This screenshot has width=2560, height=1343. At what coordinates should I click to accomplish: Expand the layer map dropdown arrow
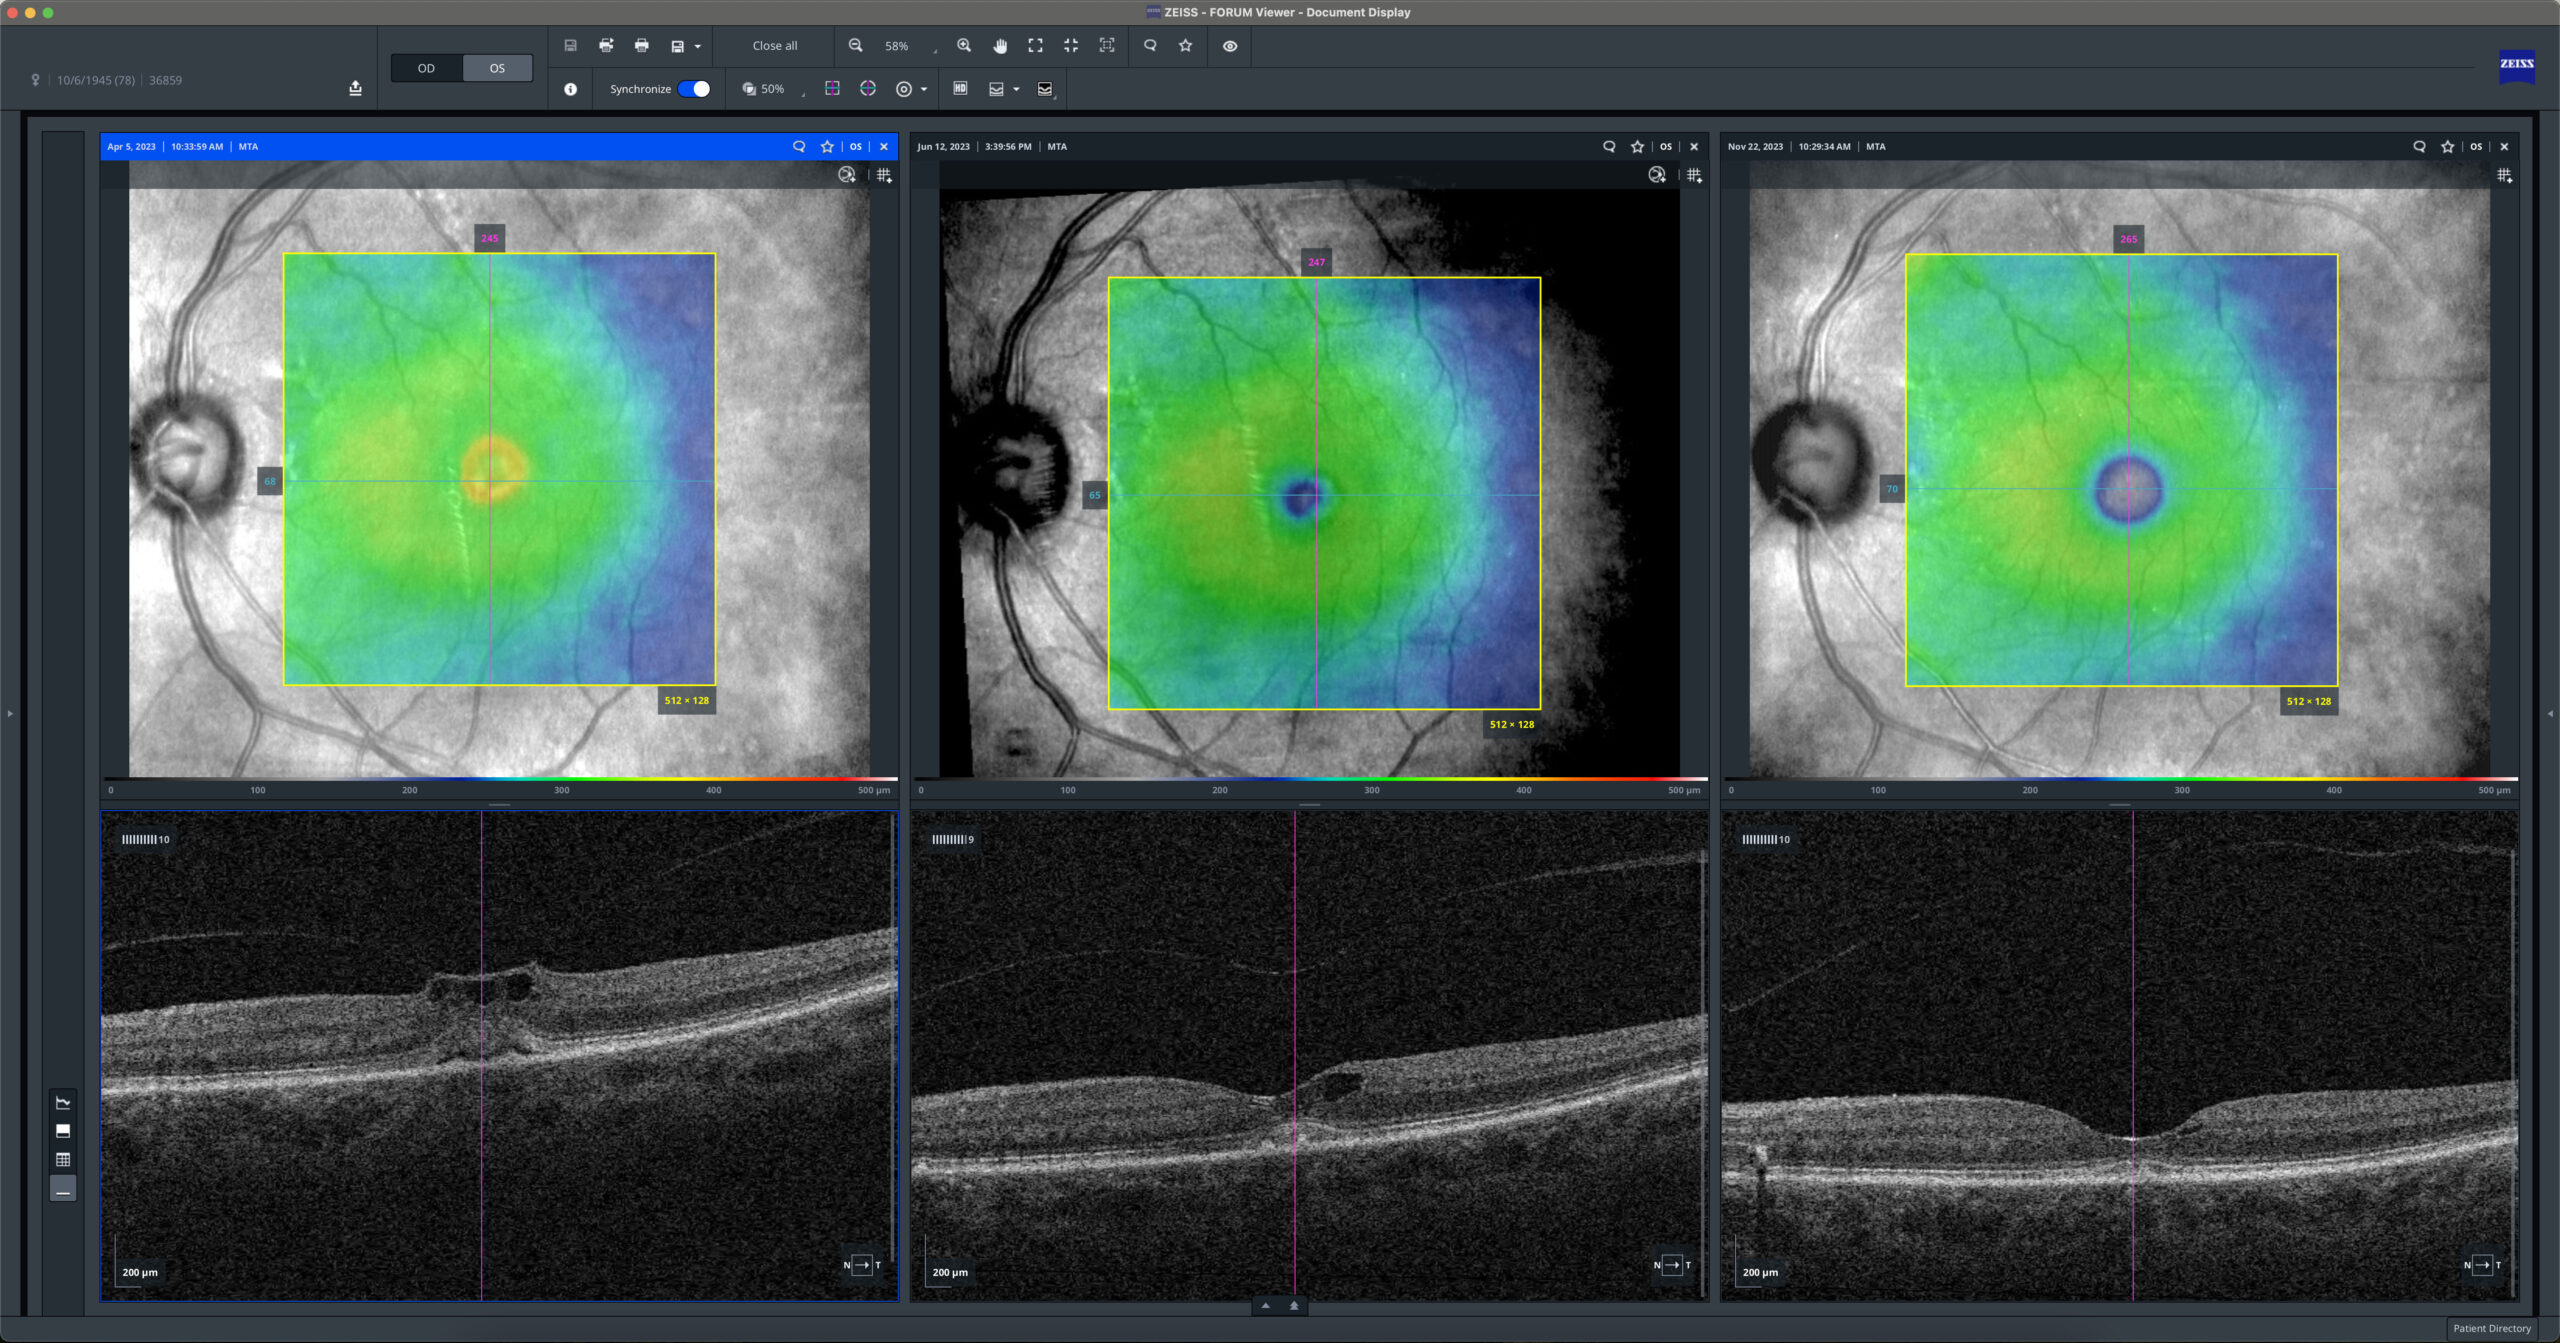point(1016,90)
